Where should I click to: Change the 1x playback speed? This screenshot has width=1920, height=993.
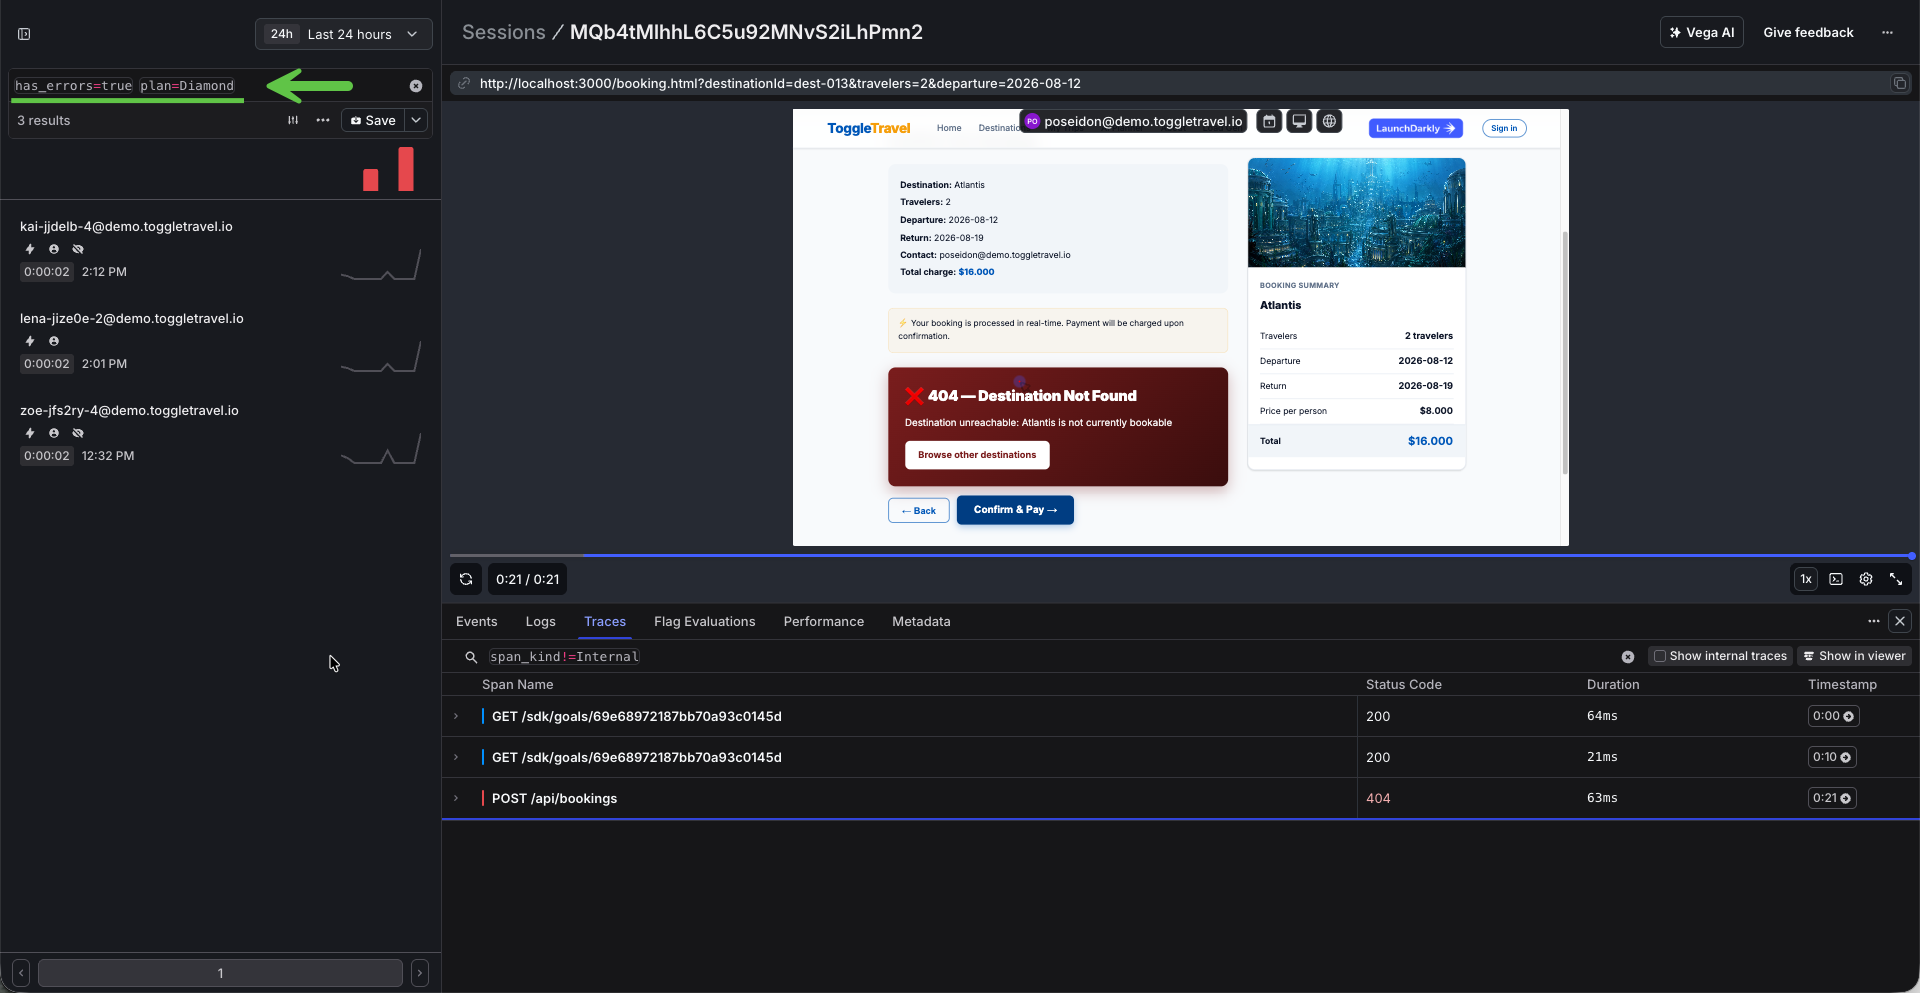pyautogui.click(x=1806, y=579)
